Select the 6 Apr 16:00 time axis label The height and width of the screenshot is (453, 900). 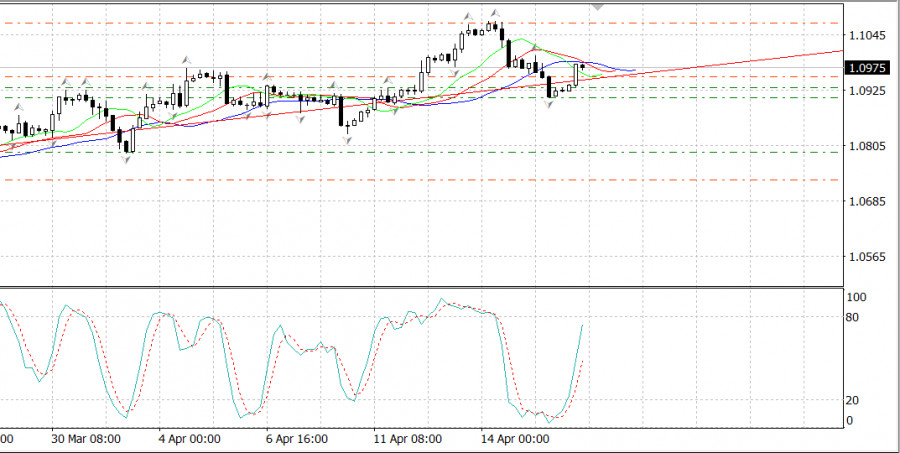tap(297, 439)
